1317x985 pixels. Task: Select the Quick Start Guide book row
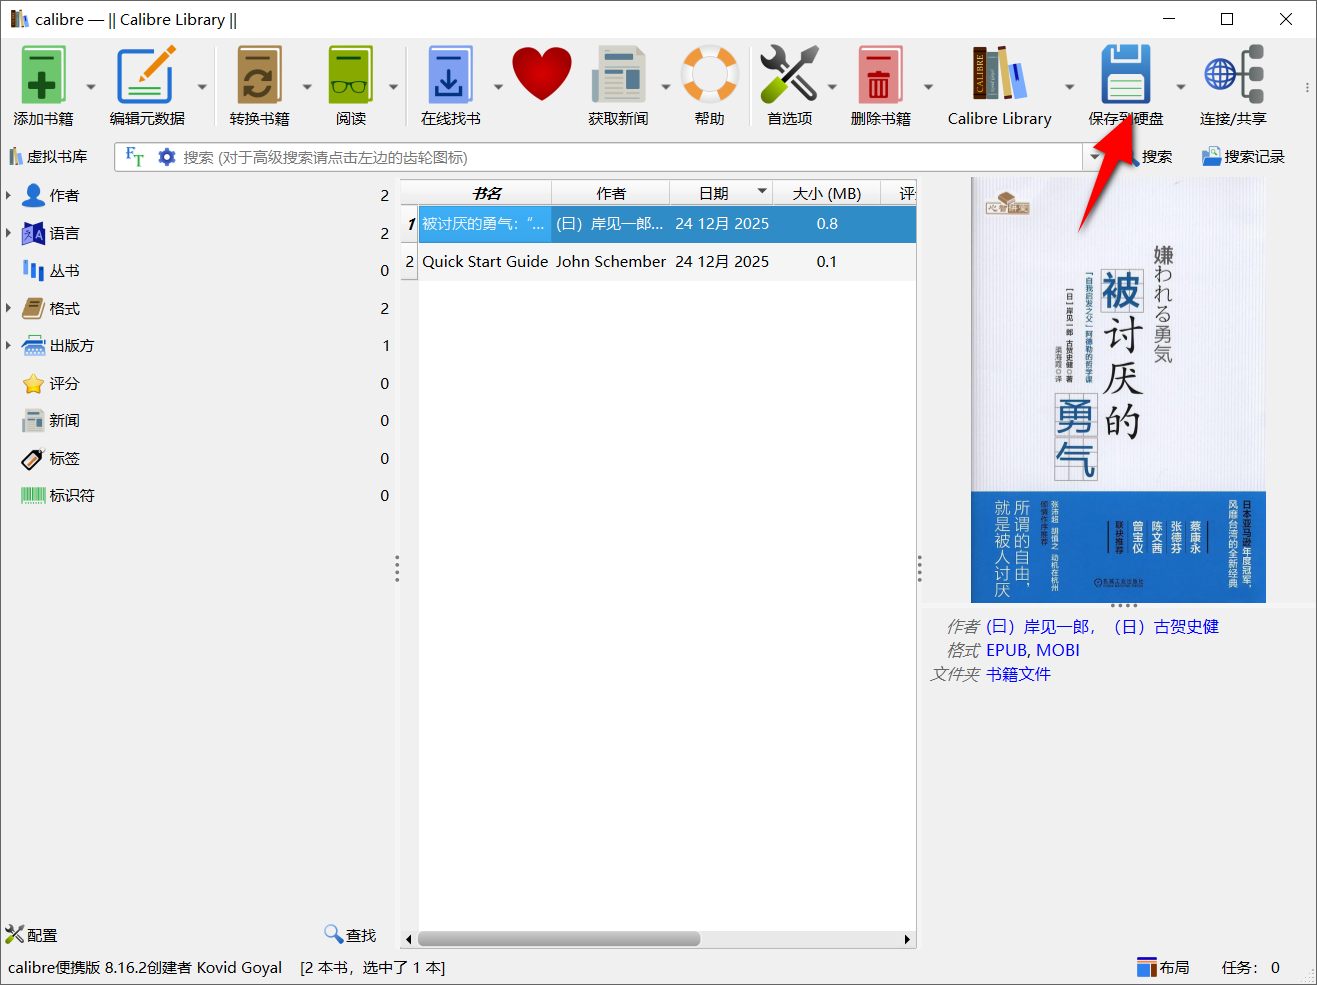click(x=485, y=261)
